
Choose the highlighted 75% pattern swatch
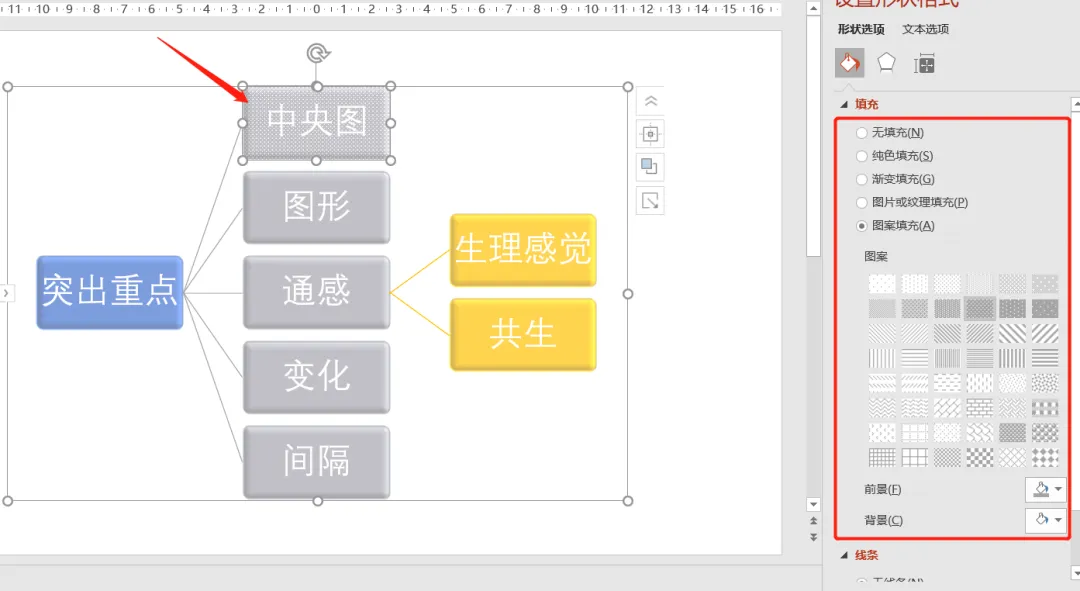coord(979,309)
